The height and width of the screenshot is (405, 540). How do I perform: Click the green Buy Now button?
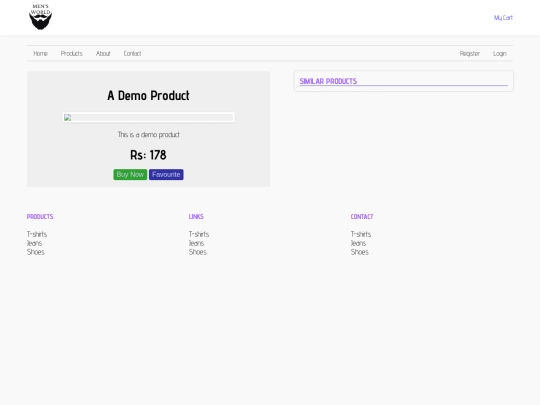[130, 175]
